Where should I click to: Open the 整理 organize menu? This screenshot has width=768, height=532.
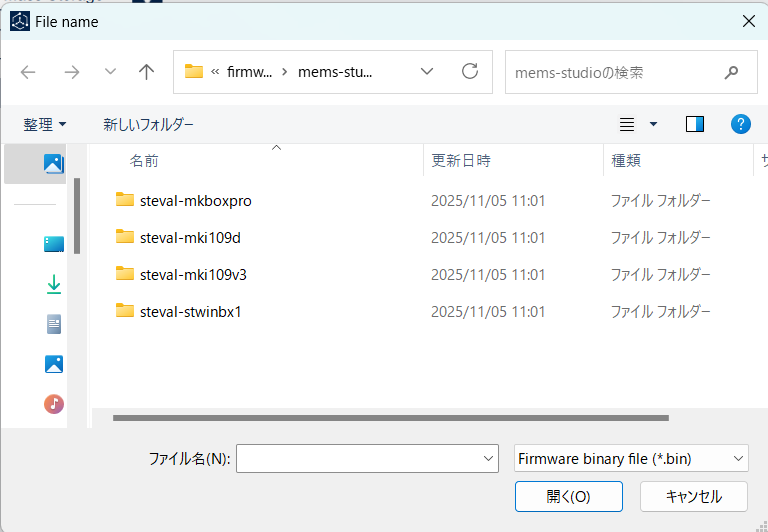[x=45, y=124]
